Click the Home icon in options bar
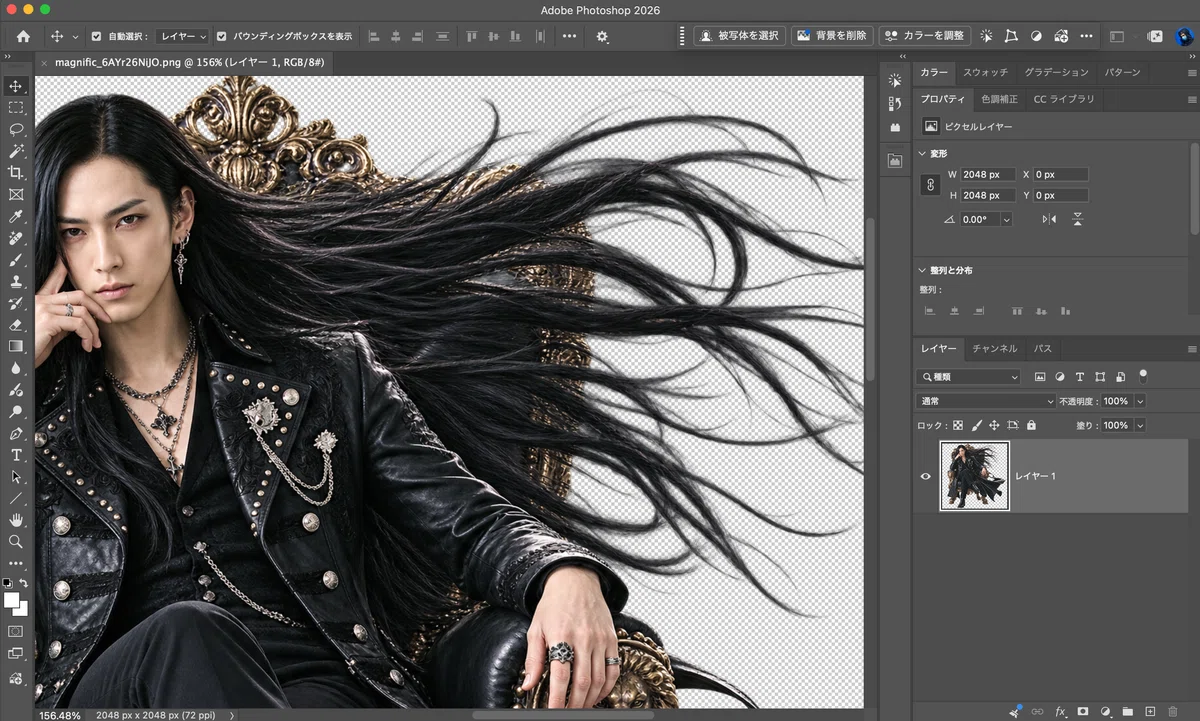 pyautogui.click(x=23, y=36)
